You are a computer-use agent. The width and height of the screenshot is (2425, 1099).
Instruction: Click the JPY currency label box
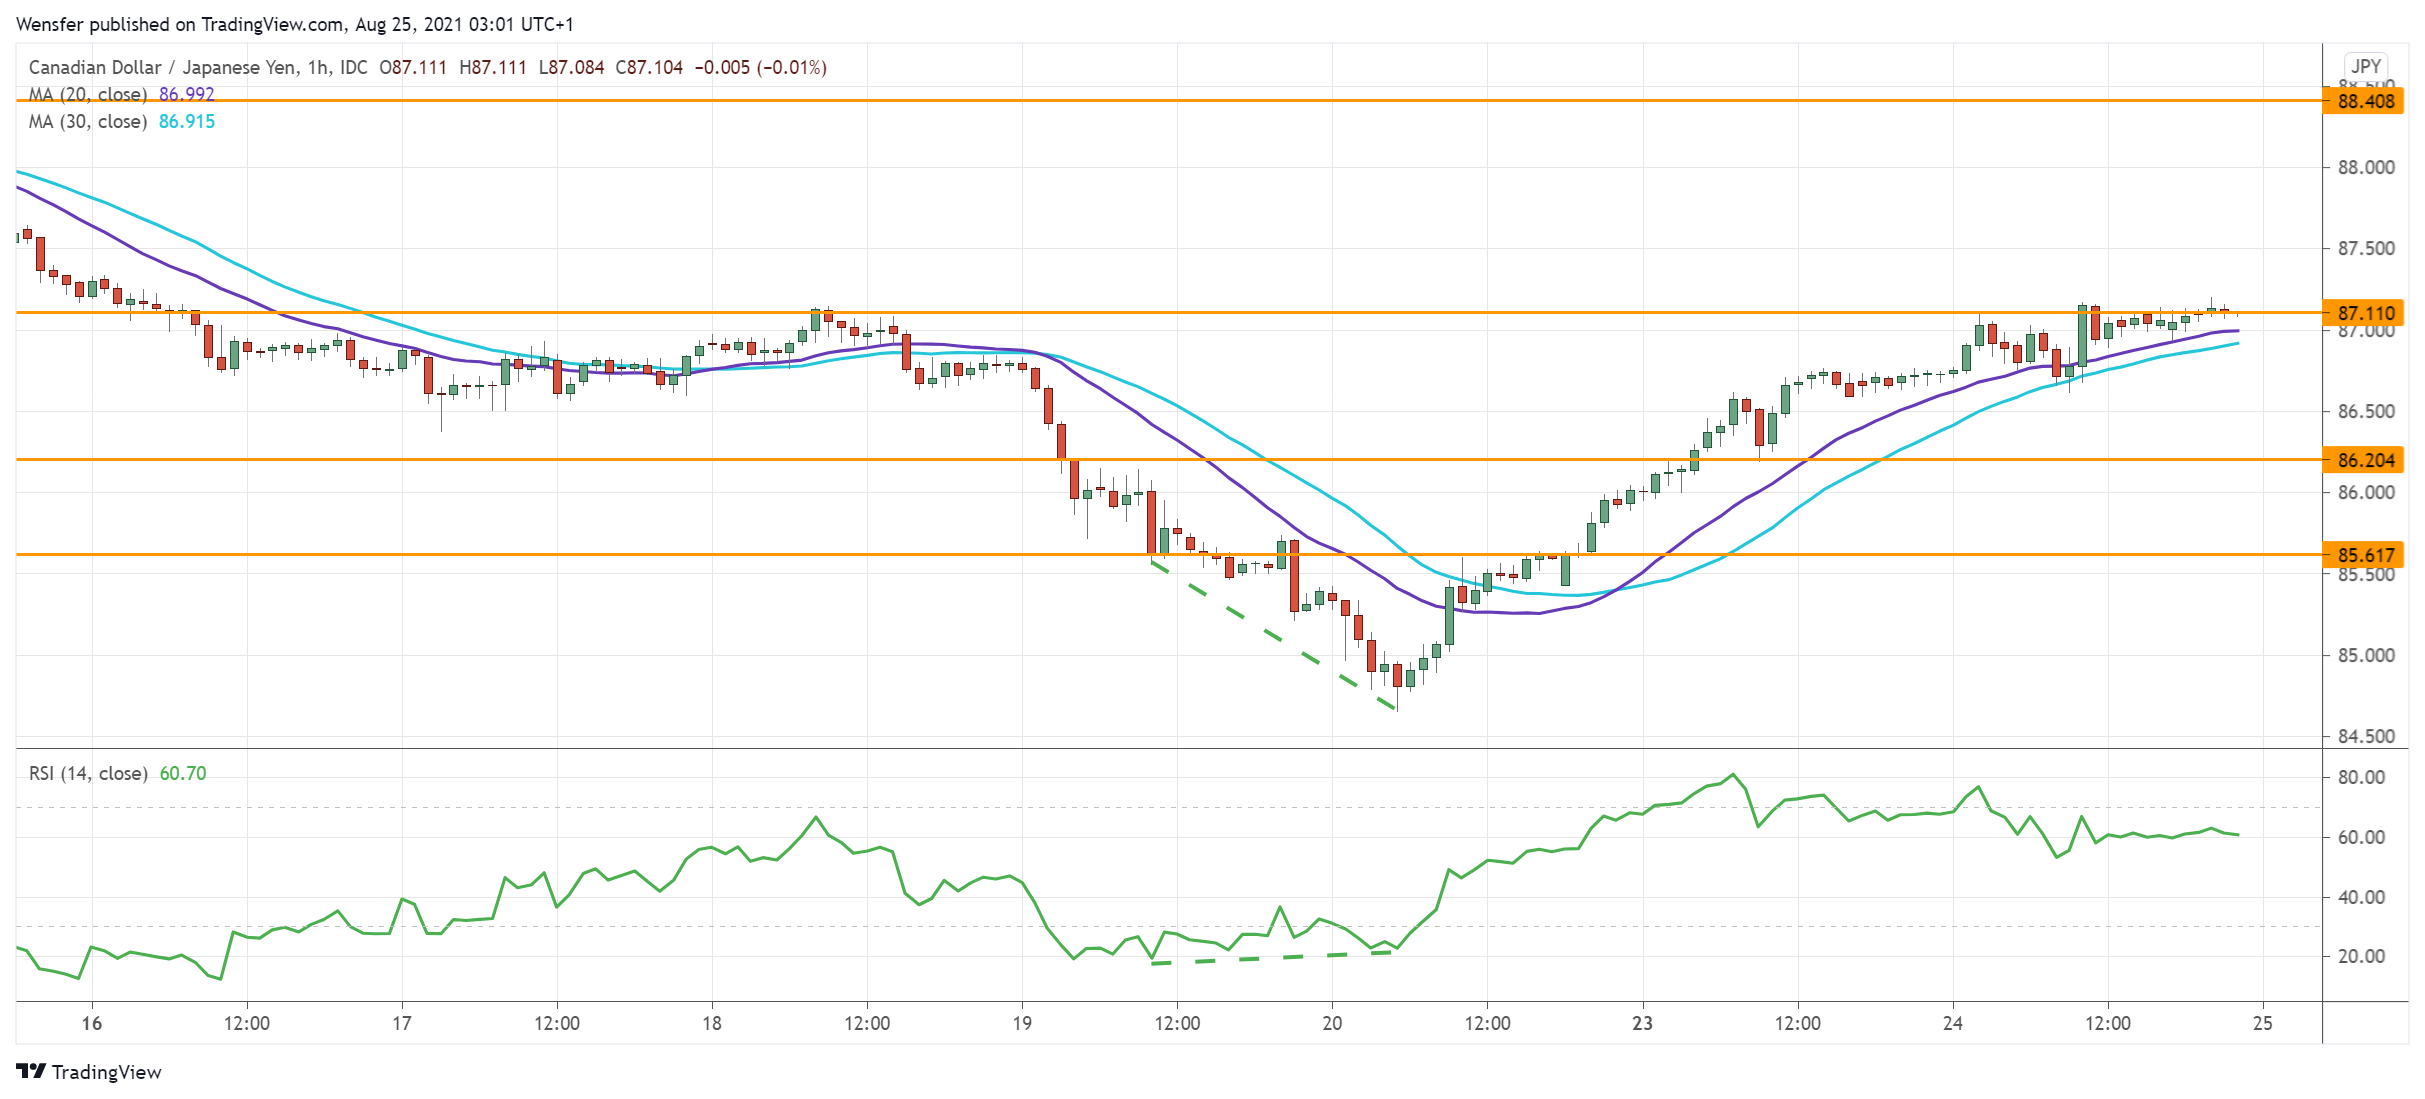tap(2365, 66)
